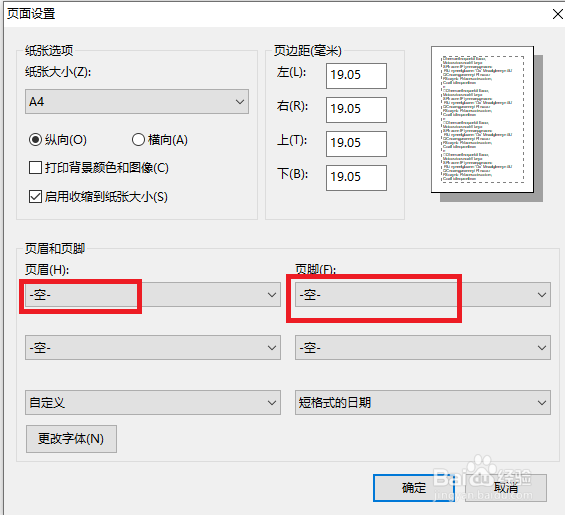Open the second footer -空- dropdown
This screenshot has height=515, width=565.
(422, 347)
